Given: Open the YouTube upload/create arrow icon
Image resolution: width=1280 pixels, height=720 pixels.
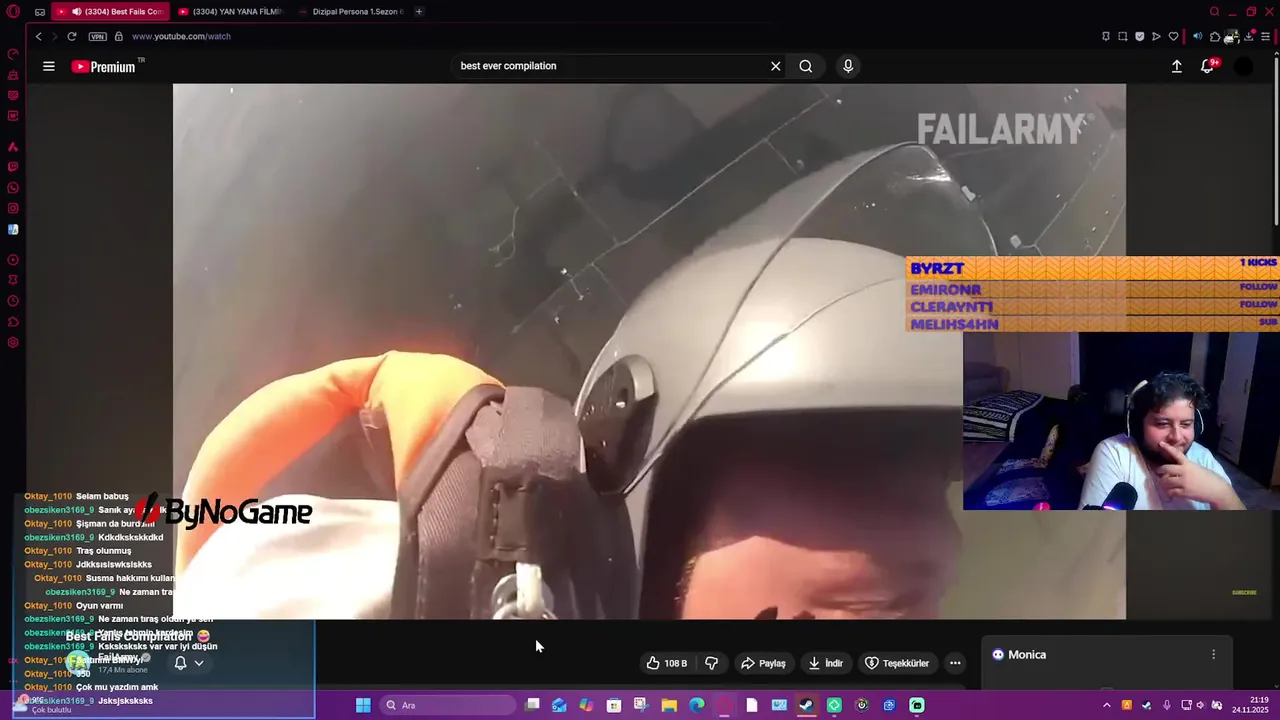Looking at the screenshot, I should [1177, 66].
